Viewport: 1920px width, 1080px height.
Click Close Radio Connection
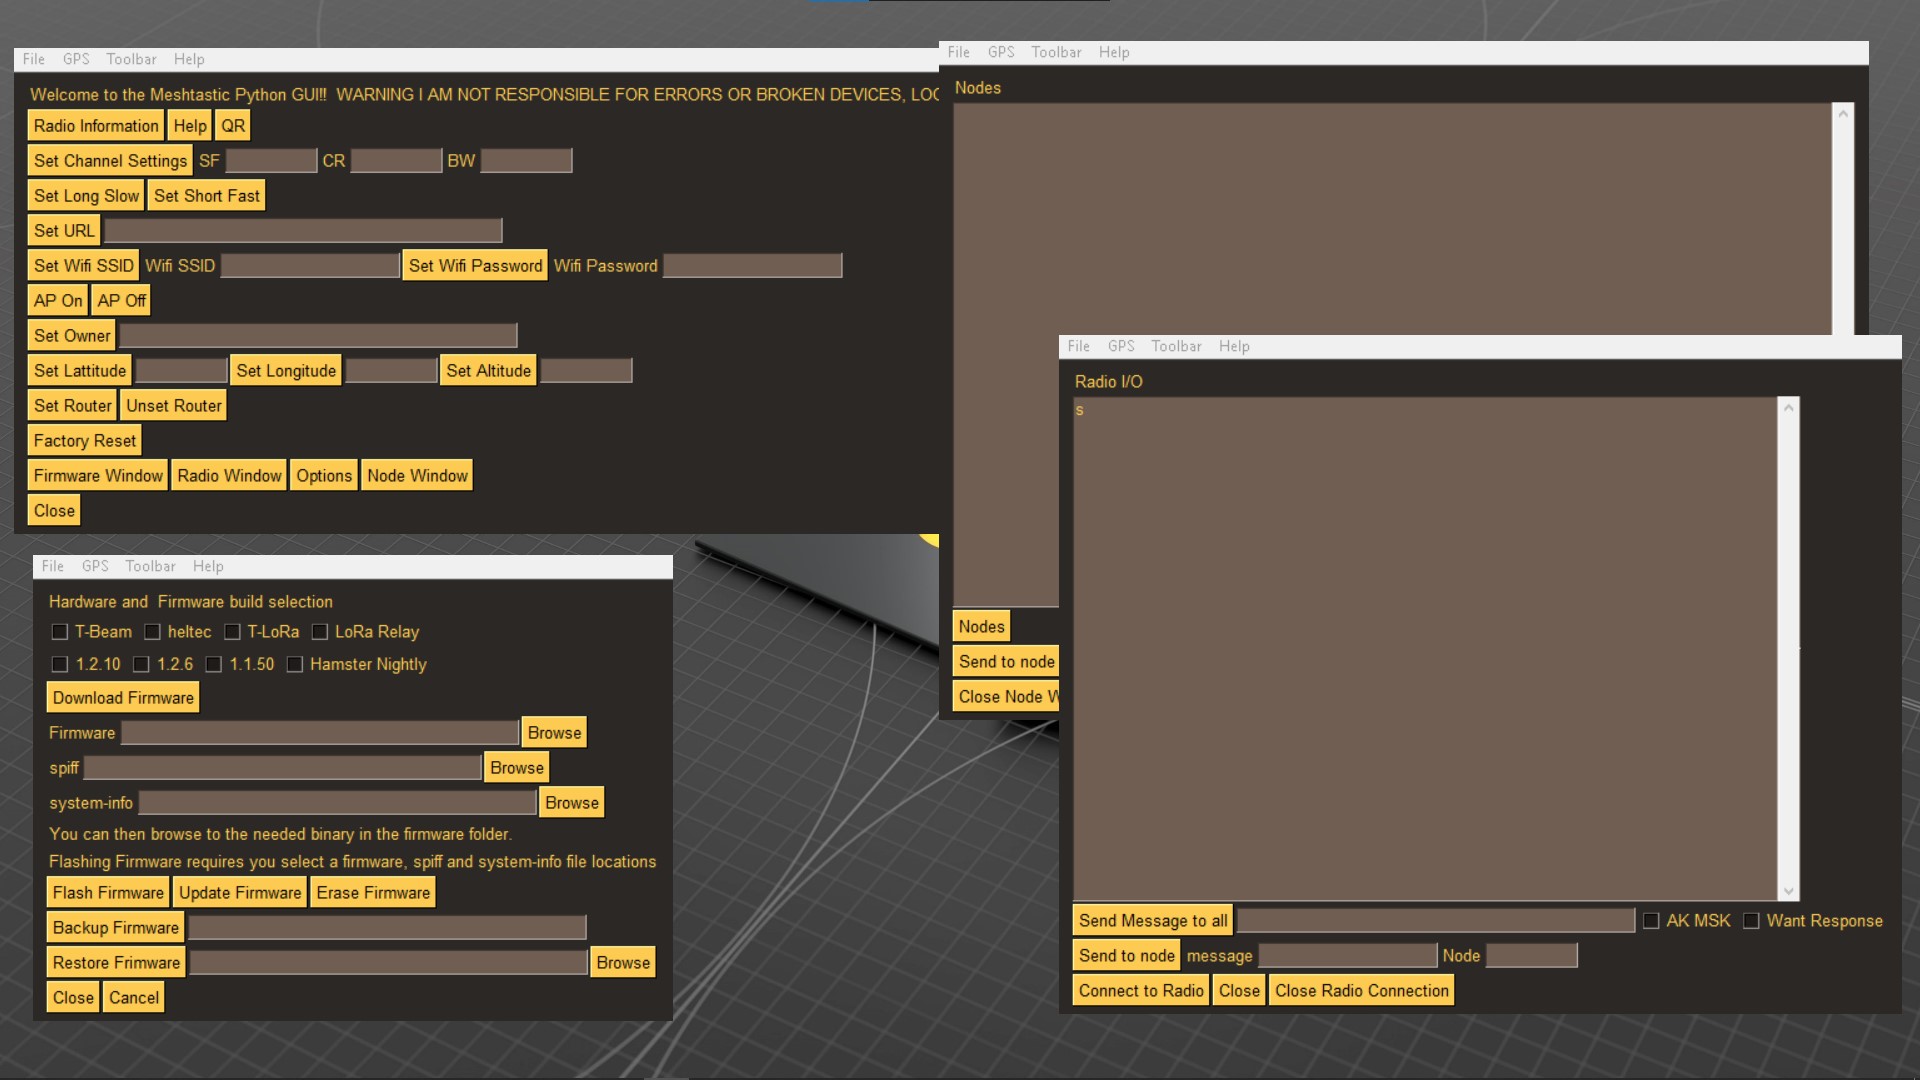point(1361,990)
